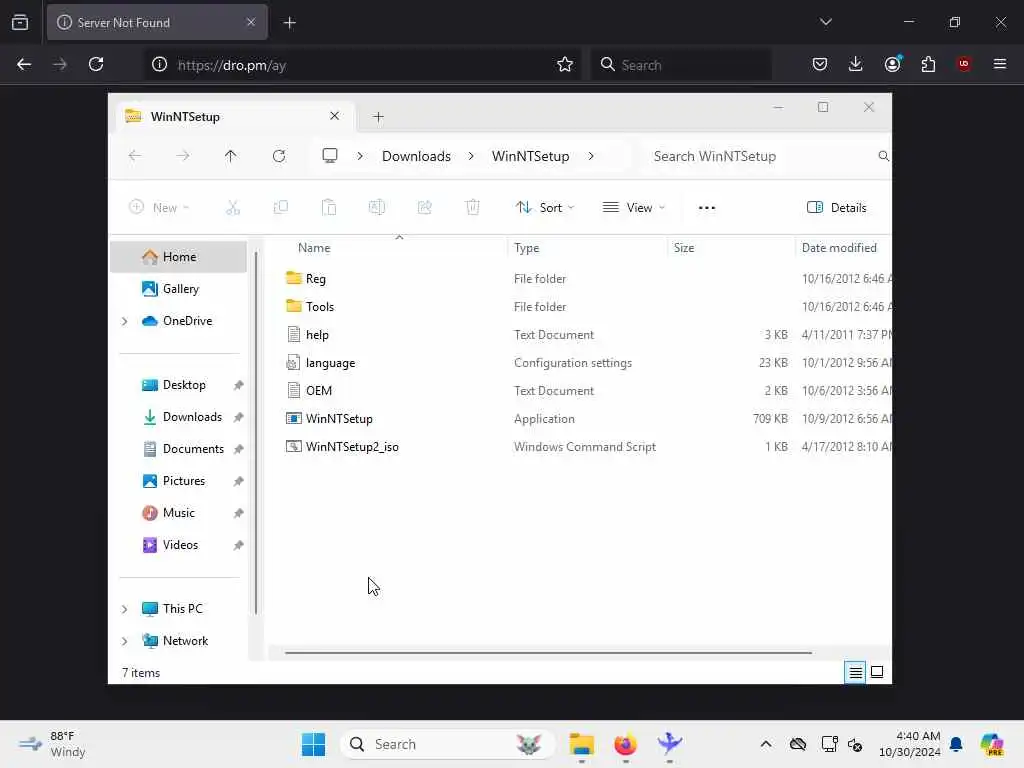Open Firefox Downloads panel icon

(x=856, y=64)
